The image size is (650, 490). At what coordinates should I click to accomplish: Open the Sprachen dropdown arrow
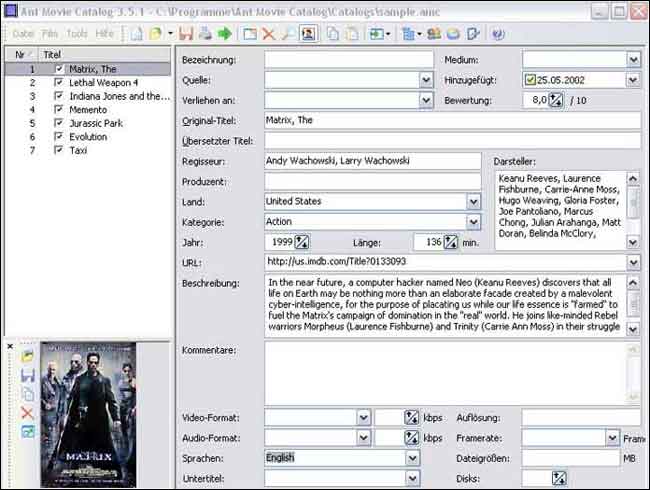pos(412,458)
